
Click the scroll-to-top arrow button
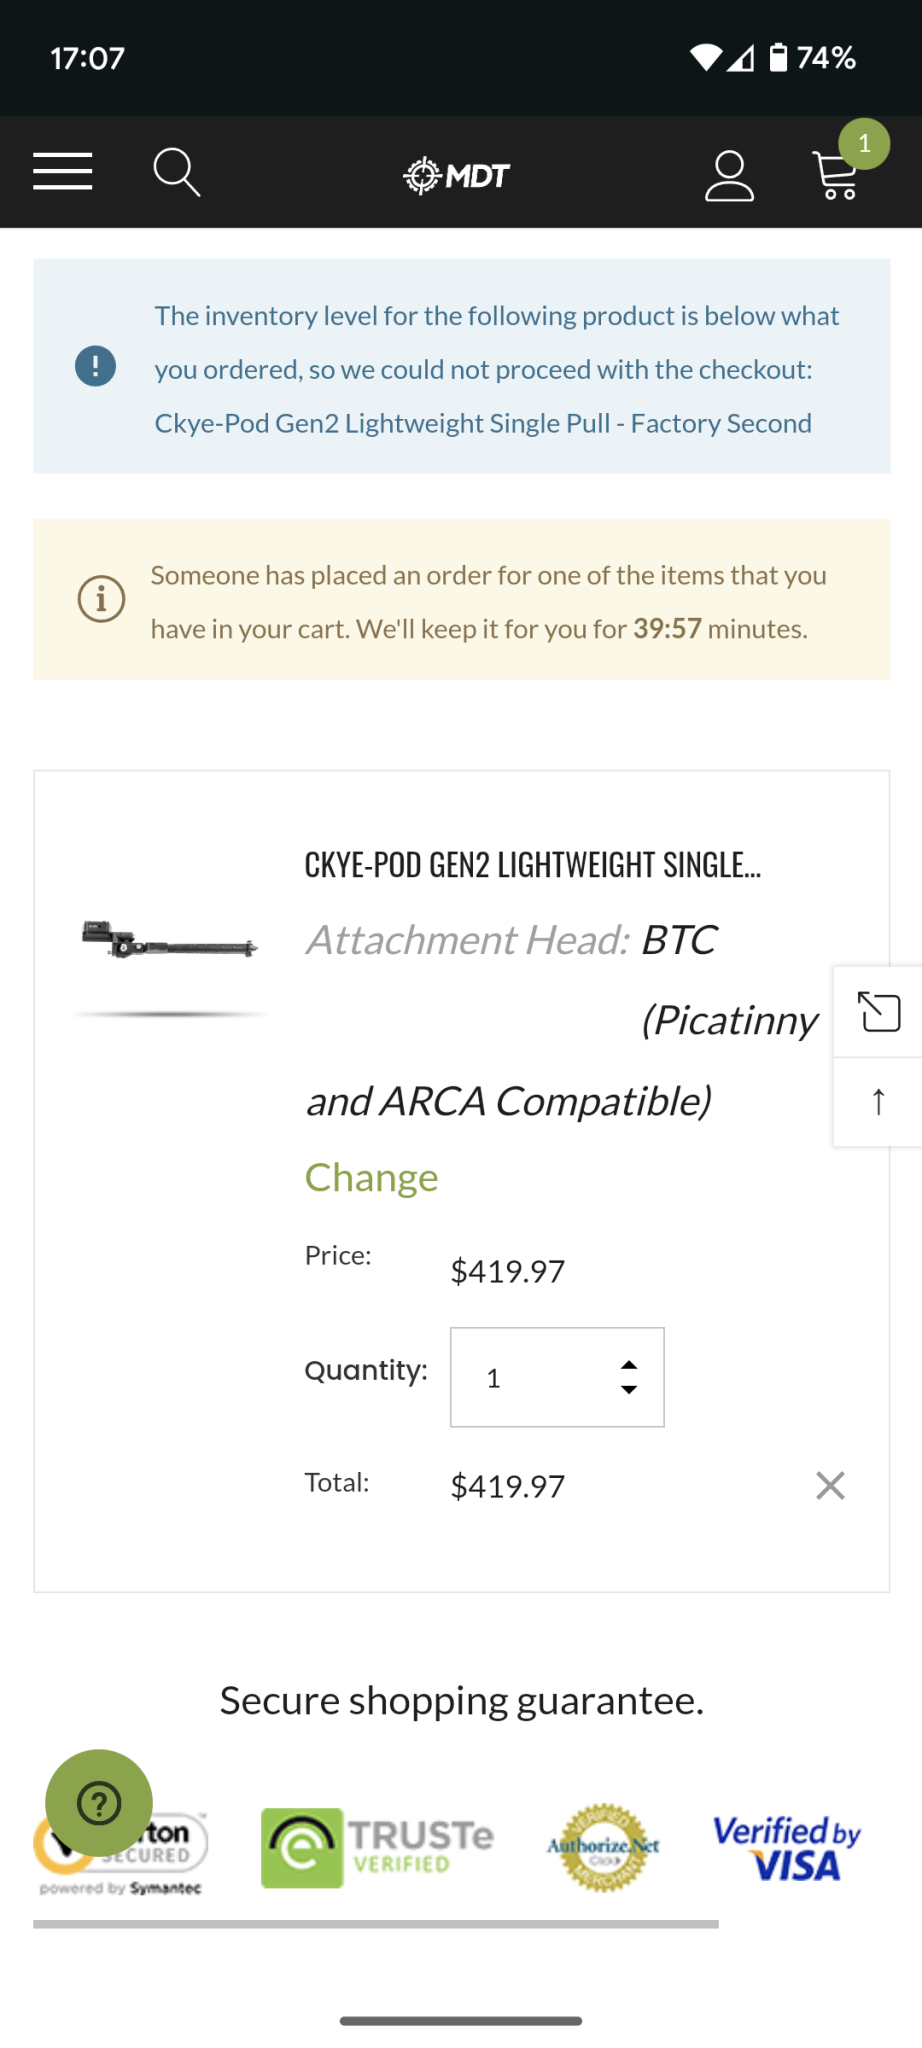click(878, 1102)
